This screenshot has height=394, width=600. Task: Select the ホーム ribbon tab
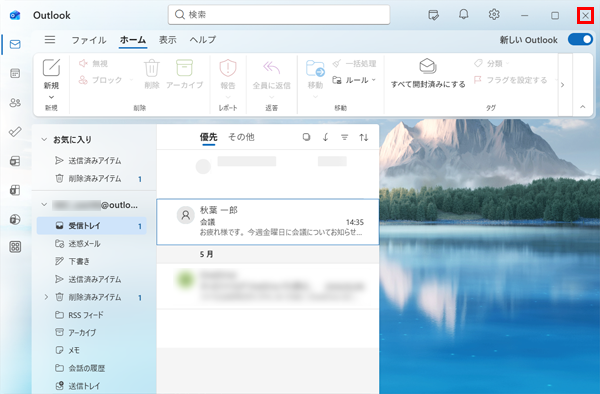click(133, 40)
